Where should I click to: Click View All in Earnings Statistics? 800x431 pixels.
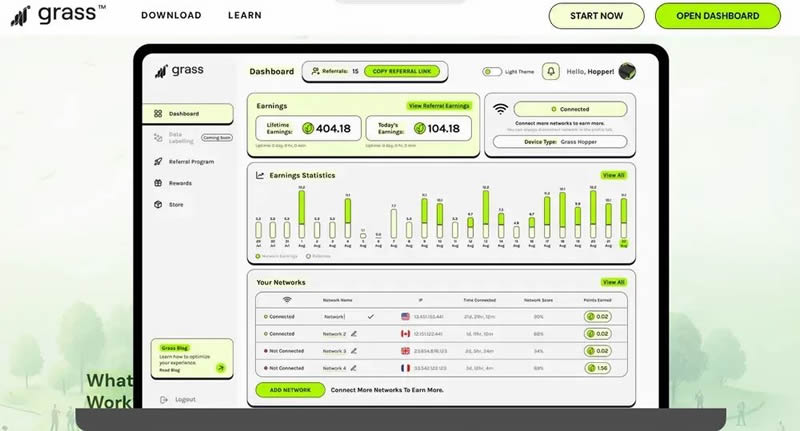coord(613,175)
